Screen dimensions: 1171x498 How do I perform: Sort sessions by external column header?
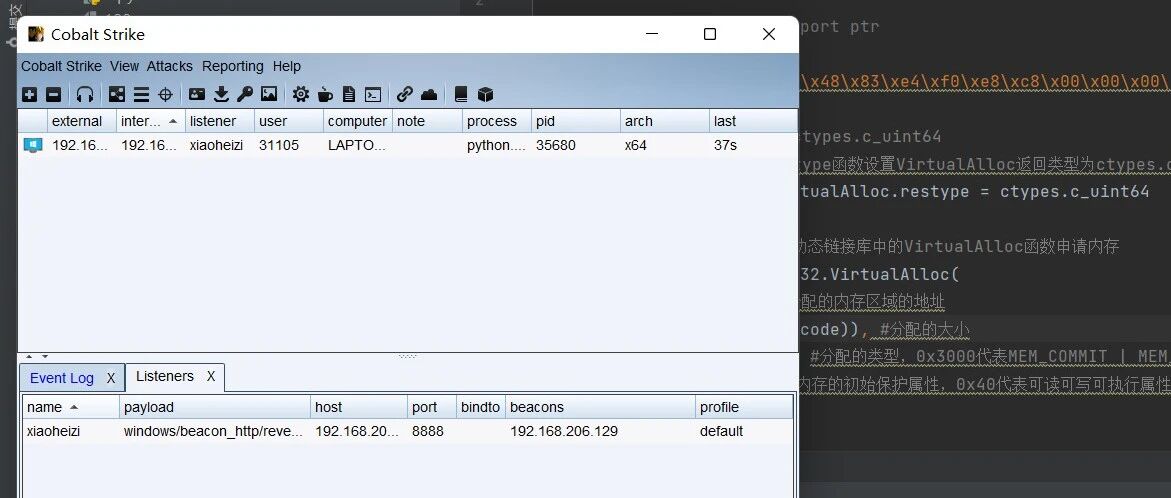(82, 121)
